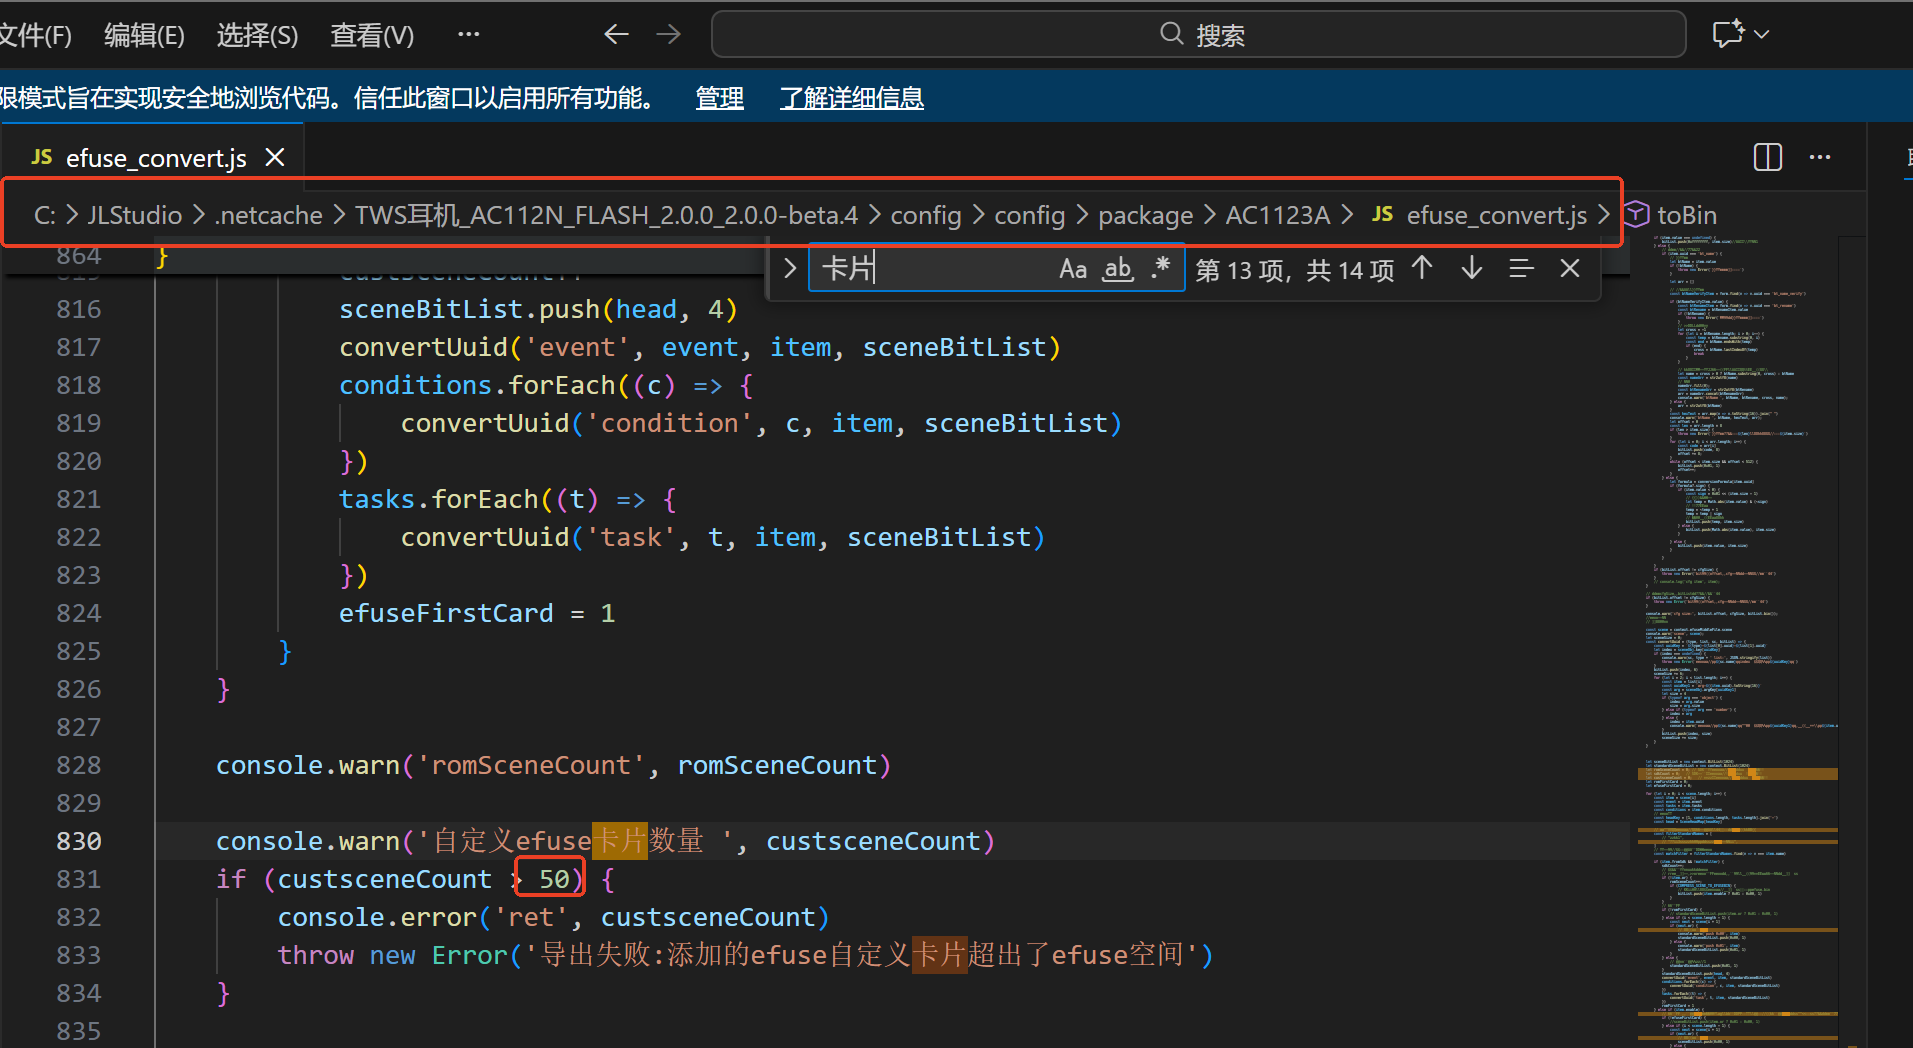This screenshot has width=1913, height=1048.
Task: Open the editor's more actions ellipsis
Action: [x=1820, y=157]
